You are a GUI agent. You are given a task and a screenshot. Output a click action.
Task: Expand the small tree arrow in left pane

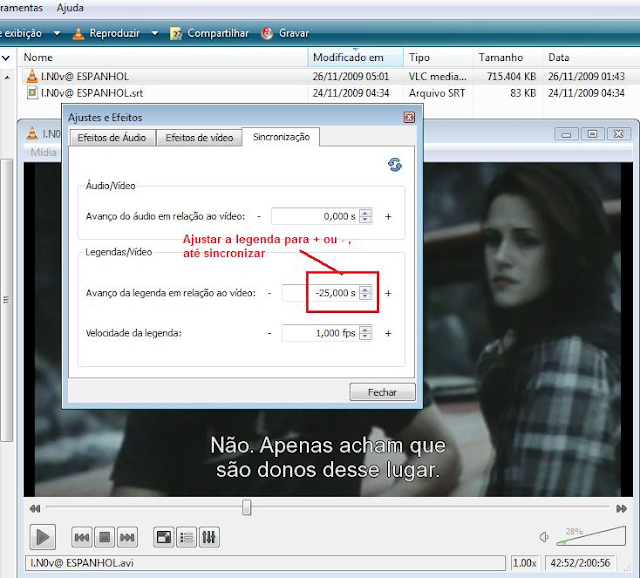7,77
